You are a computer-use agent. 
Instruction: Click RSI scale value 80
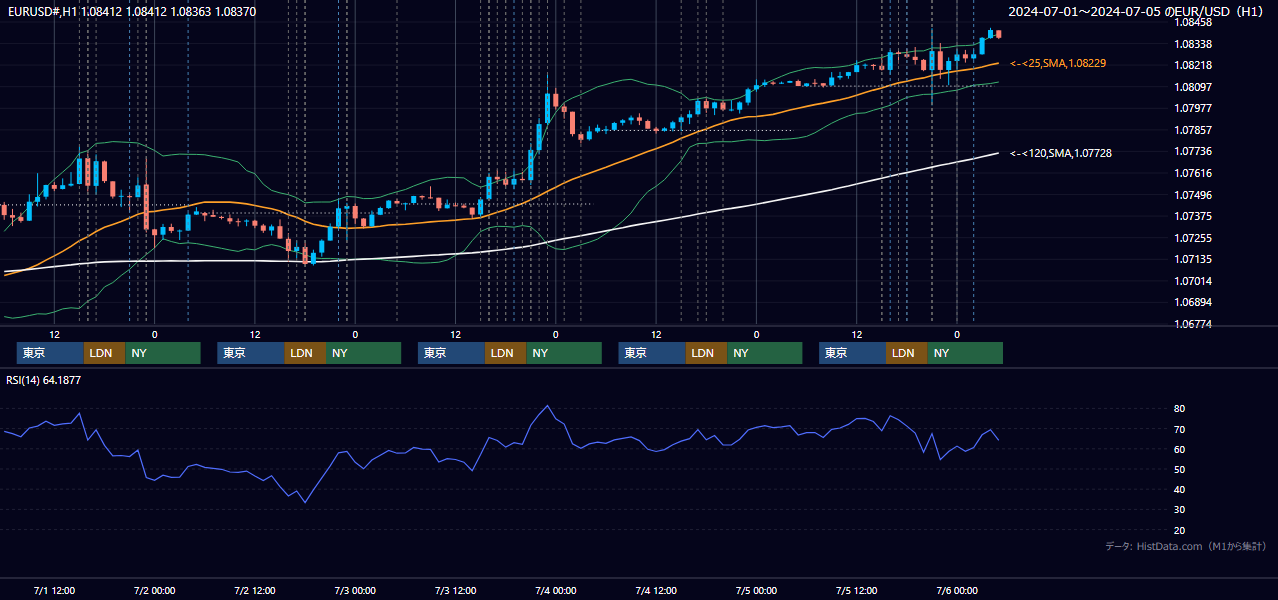[x=1180, y=409]
